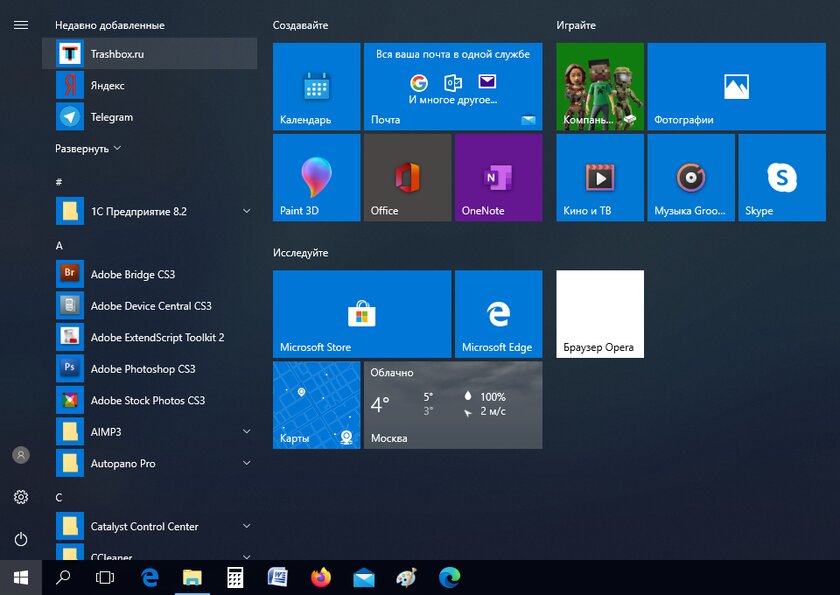Open the user account icon

21,455
